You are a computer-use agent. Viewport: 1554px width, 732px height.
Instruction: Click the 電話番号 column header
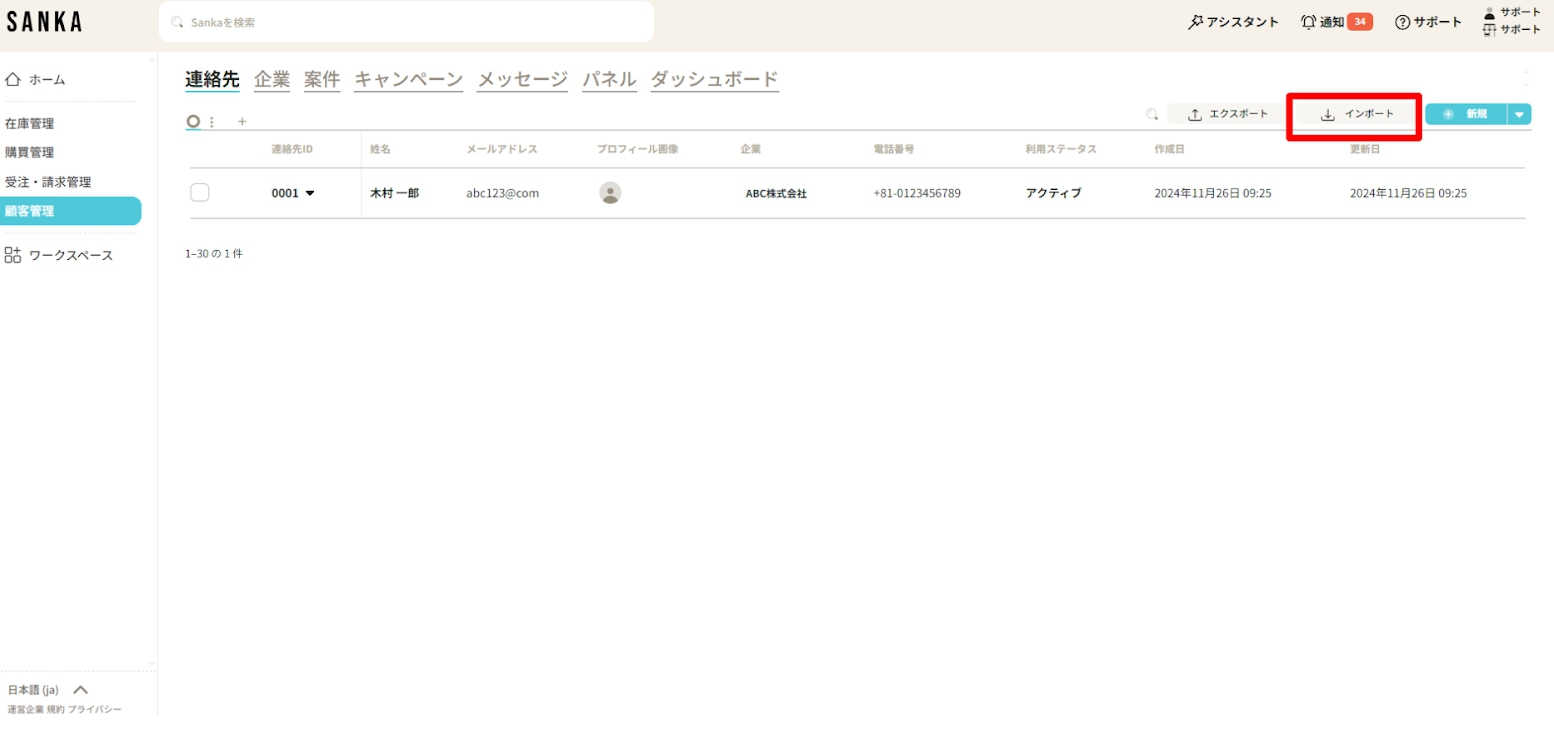tap(894, 149)
